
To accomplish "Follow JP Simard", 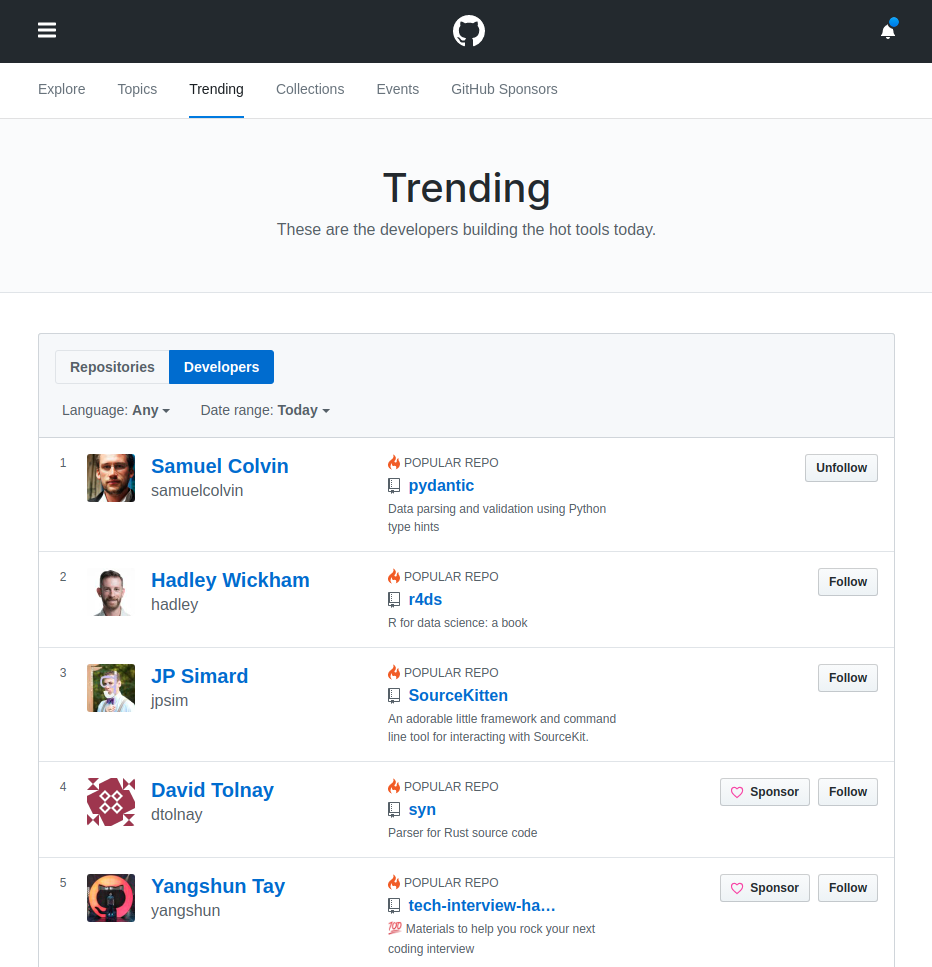I will pos(848,678).
